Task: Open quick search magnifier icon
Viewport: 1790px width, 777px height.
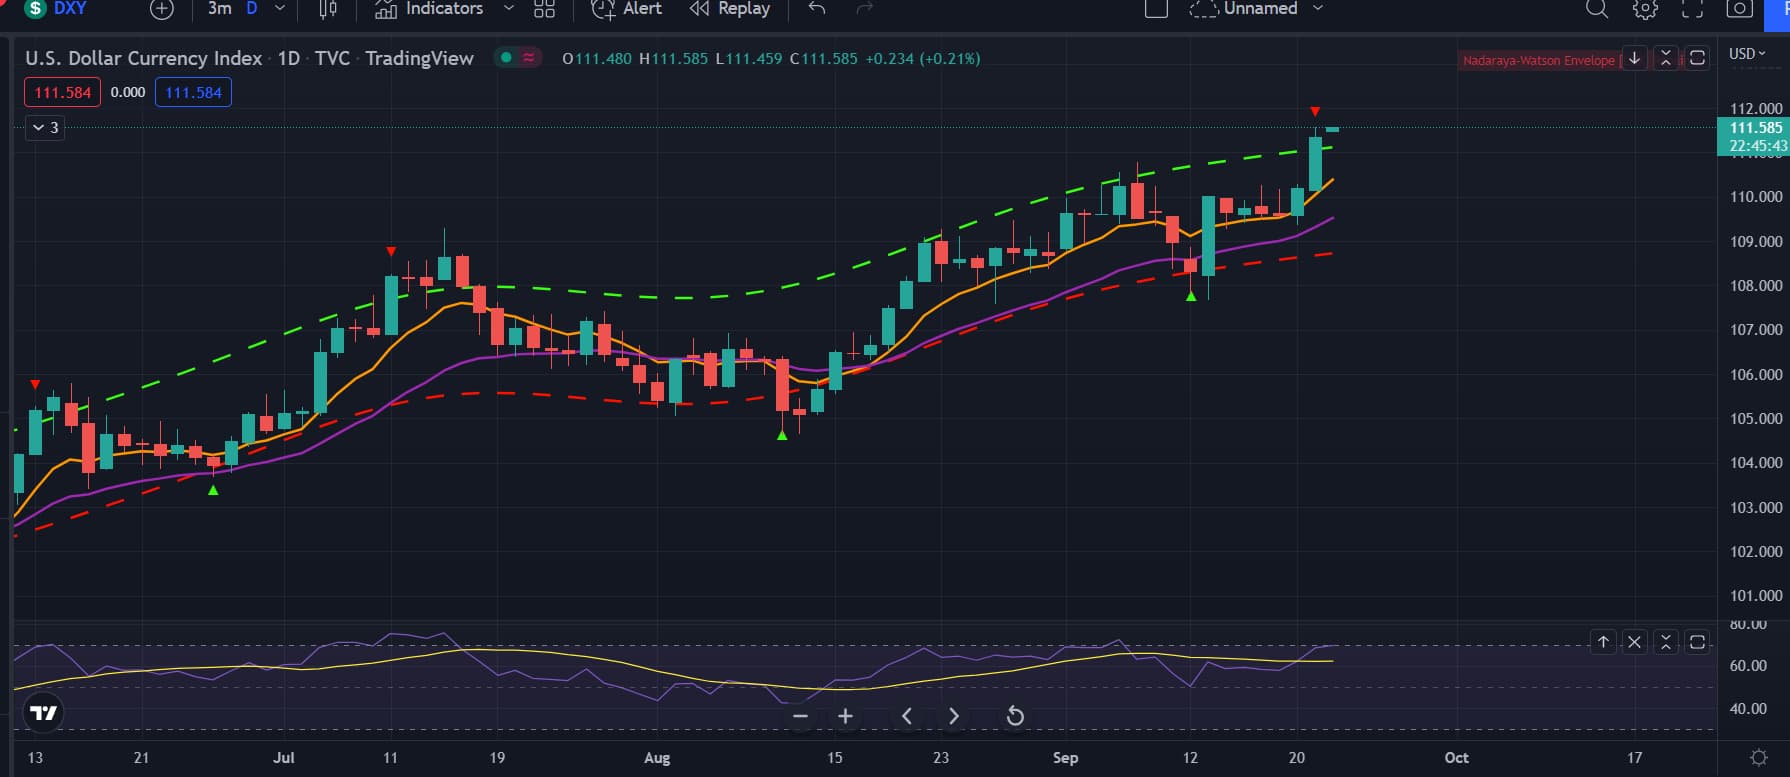Action: click(1597, 9)
